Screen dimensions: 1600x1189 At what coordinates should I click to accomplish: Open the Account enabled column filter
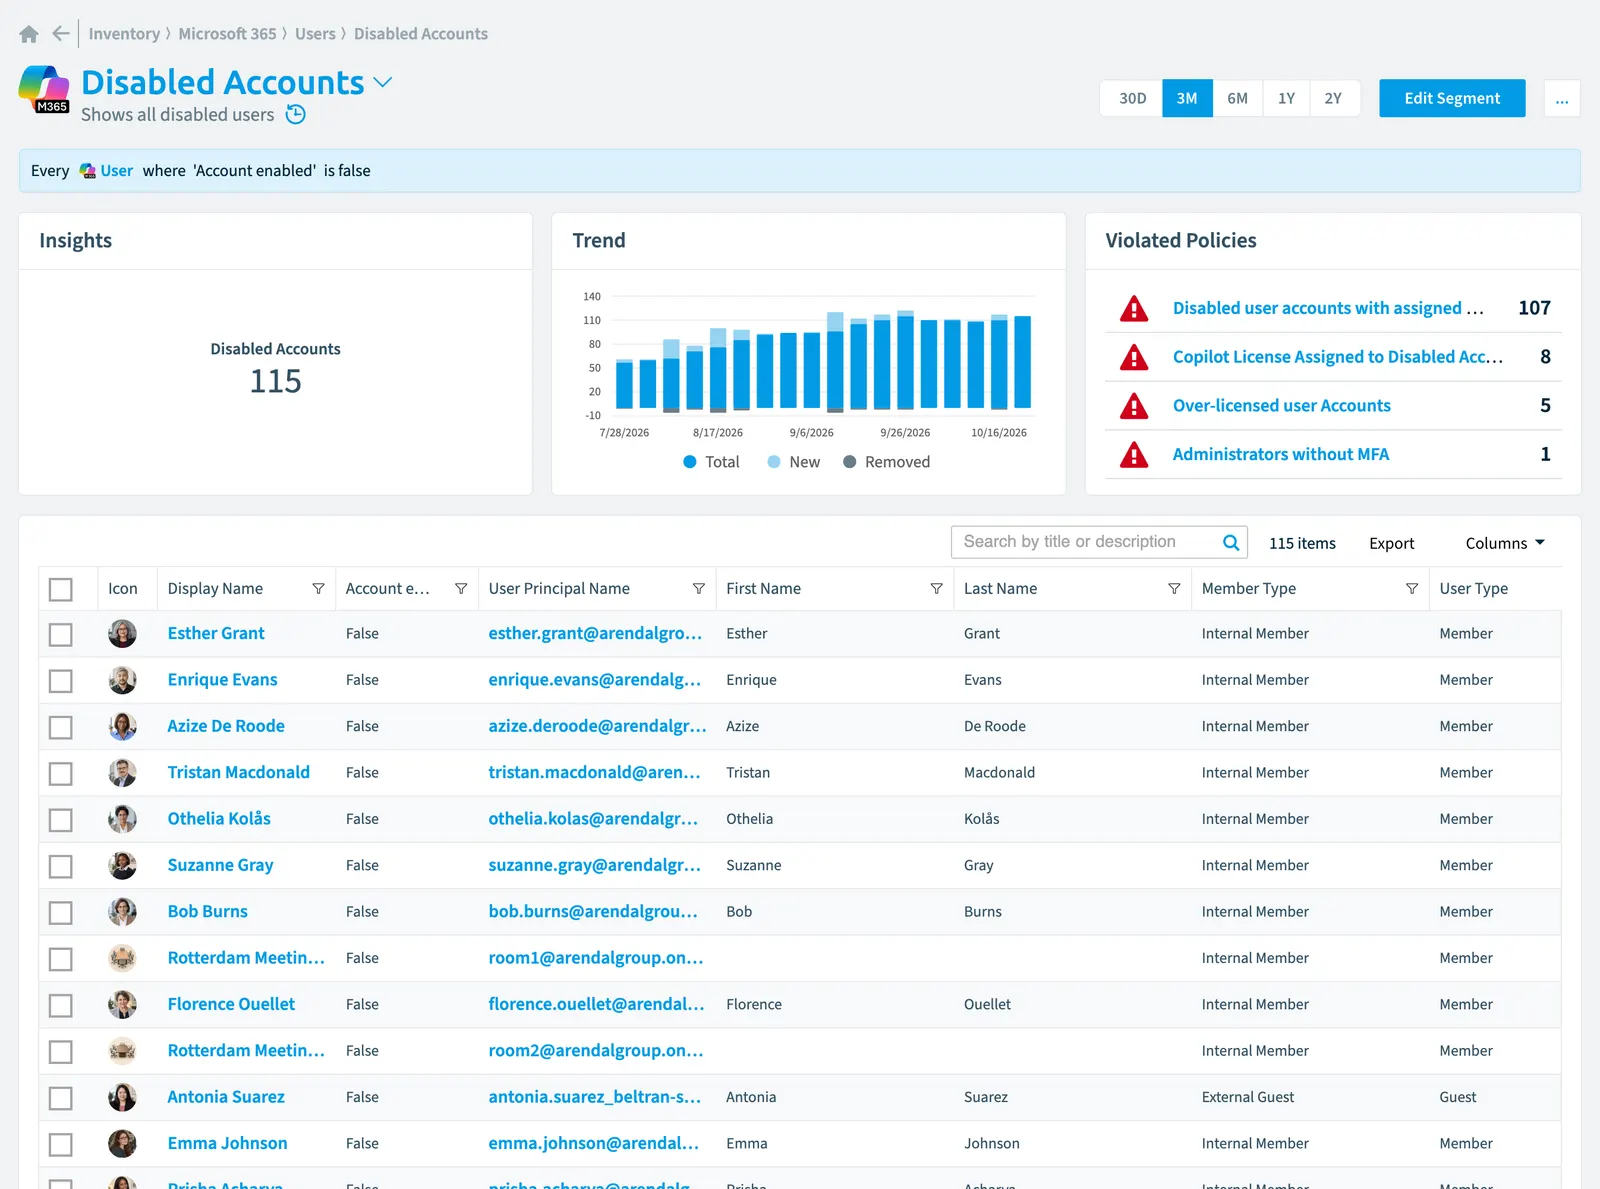coord(461,589)
